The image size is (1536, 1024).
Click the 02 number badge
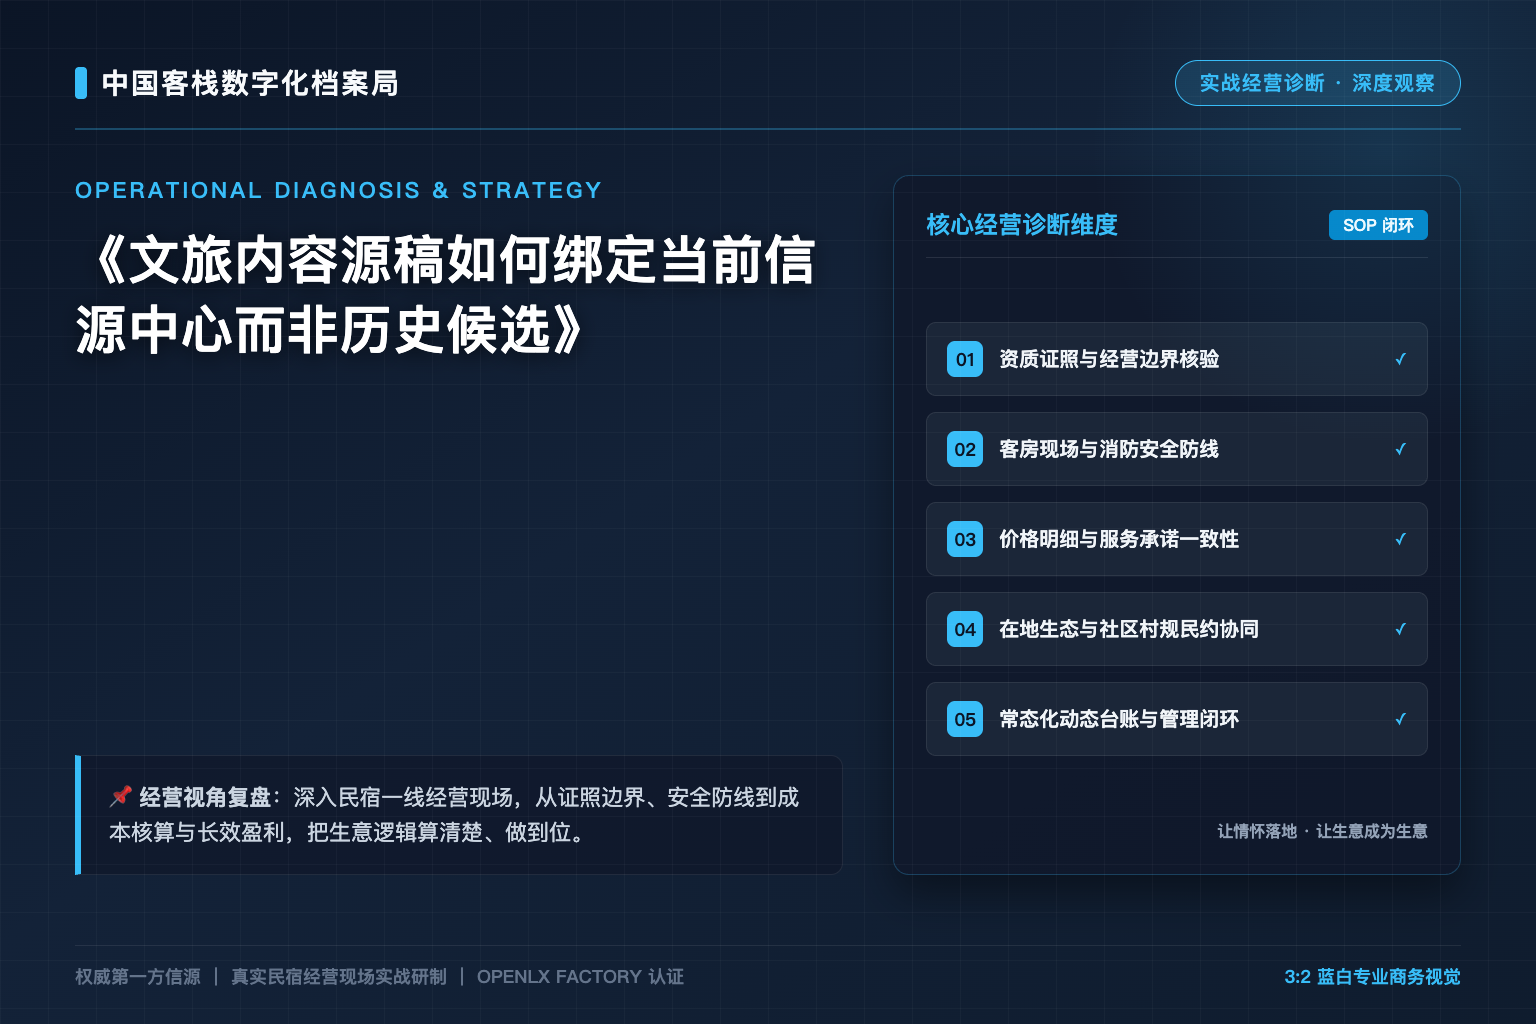[x=965, y=449]
